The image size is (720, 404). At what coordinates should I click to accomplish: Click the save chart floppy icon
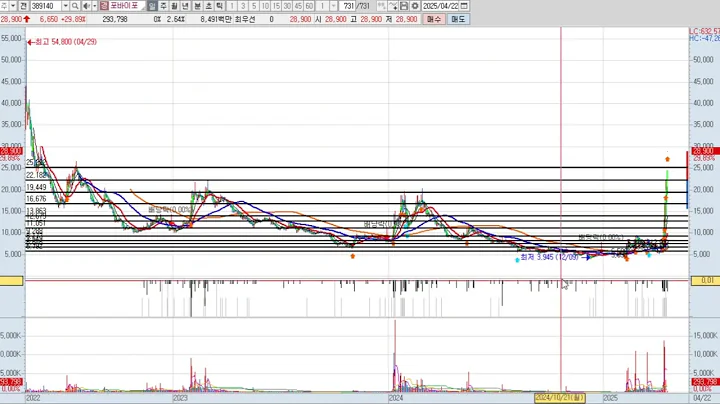click(404, 6)
